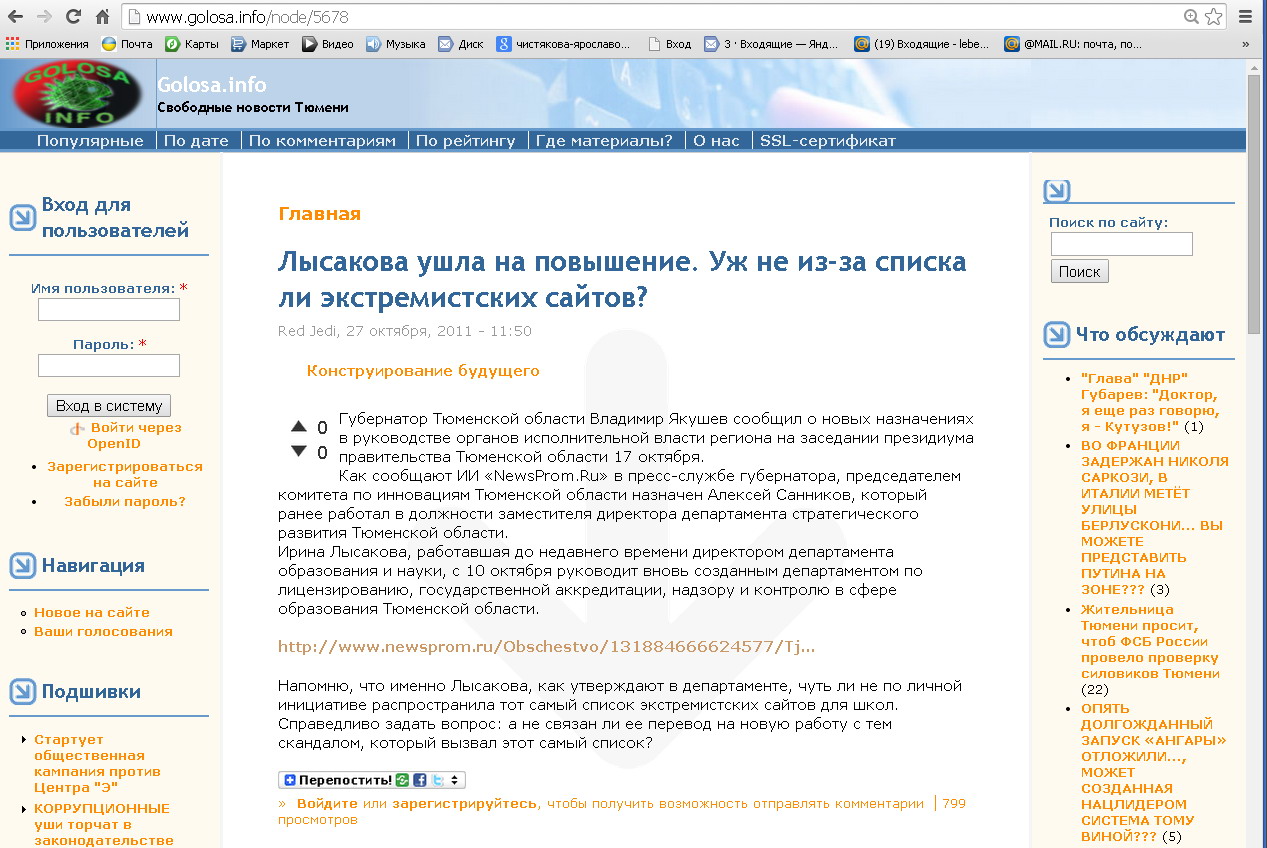Viewport: 1267px width, 848px height.
Task: Open the Забыли пароль? link
Action: [125, 502]
